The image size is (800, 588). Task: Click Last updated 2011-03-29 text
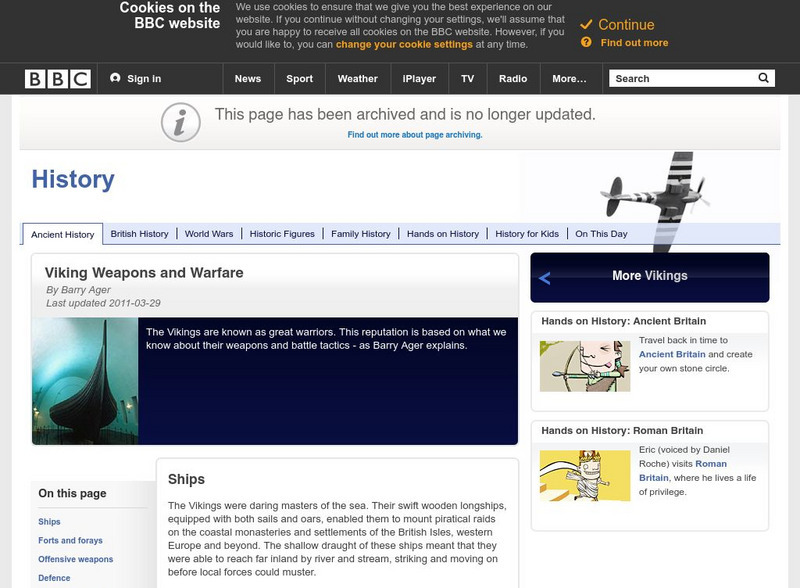click(x=103, y=303)
